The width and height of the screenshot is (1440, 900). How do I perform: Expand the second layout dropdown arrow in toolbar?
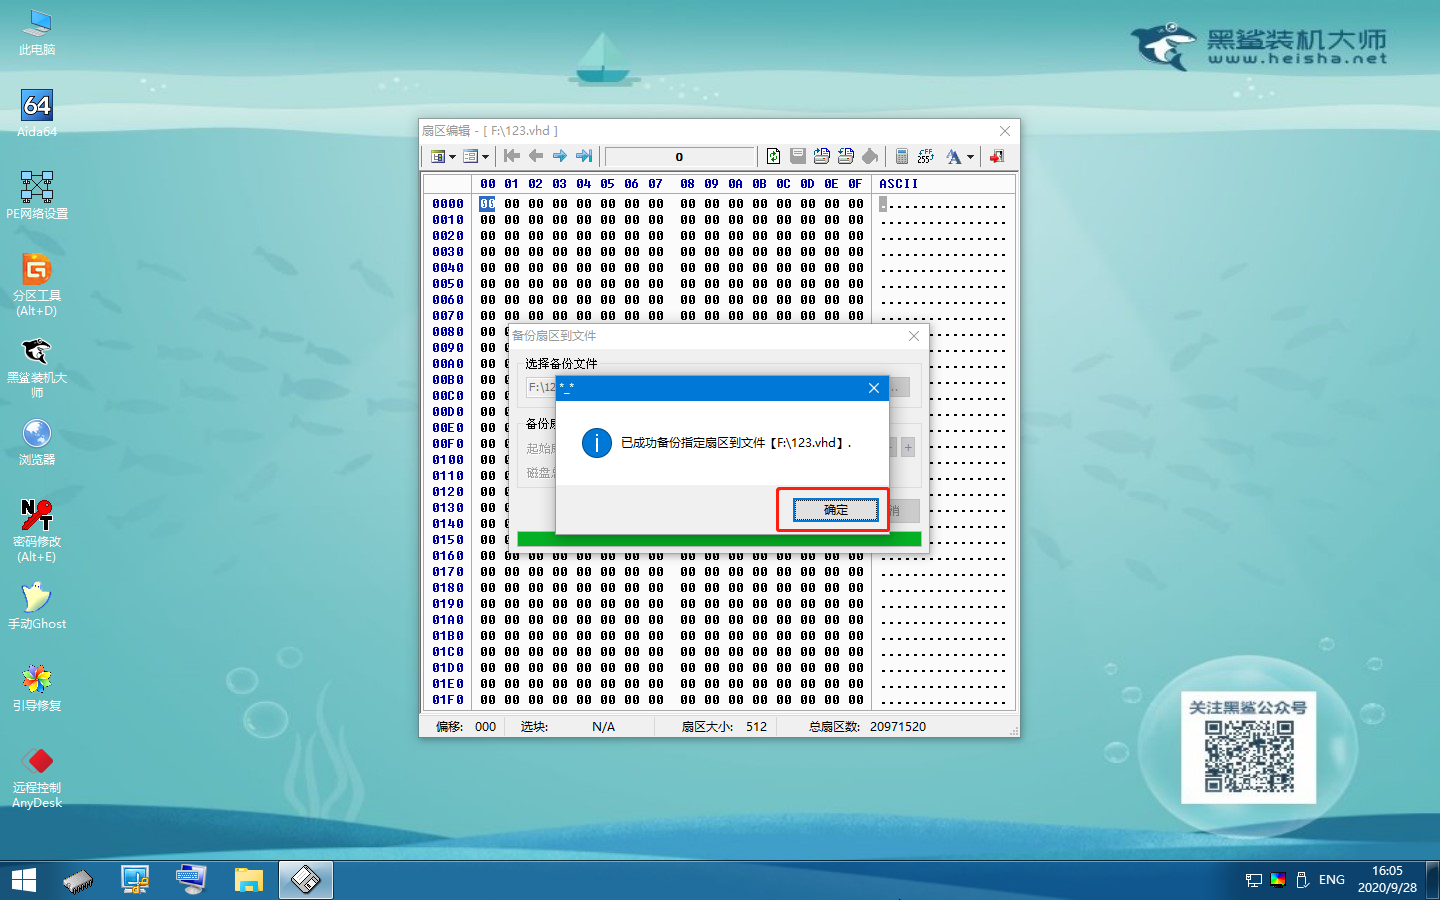click(486, 157)
